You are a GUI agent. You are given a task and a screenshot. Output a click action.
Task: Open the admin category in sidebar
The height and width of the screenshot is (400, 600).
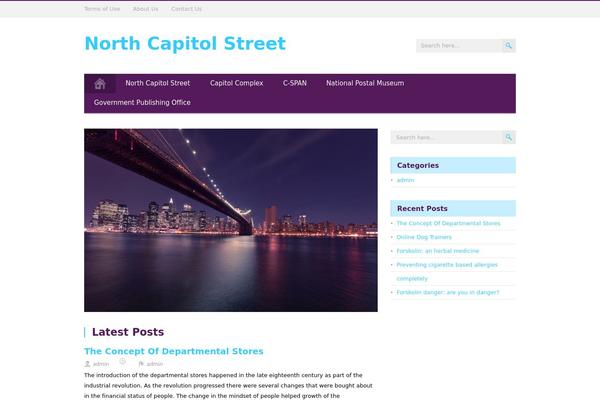tap(406, 180)
